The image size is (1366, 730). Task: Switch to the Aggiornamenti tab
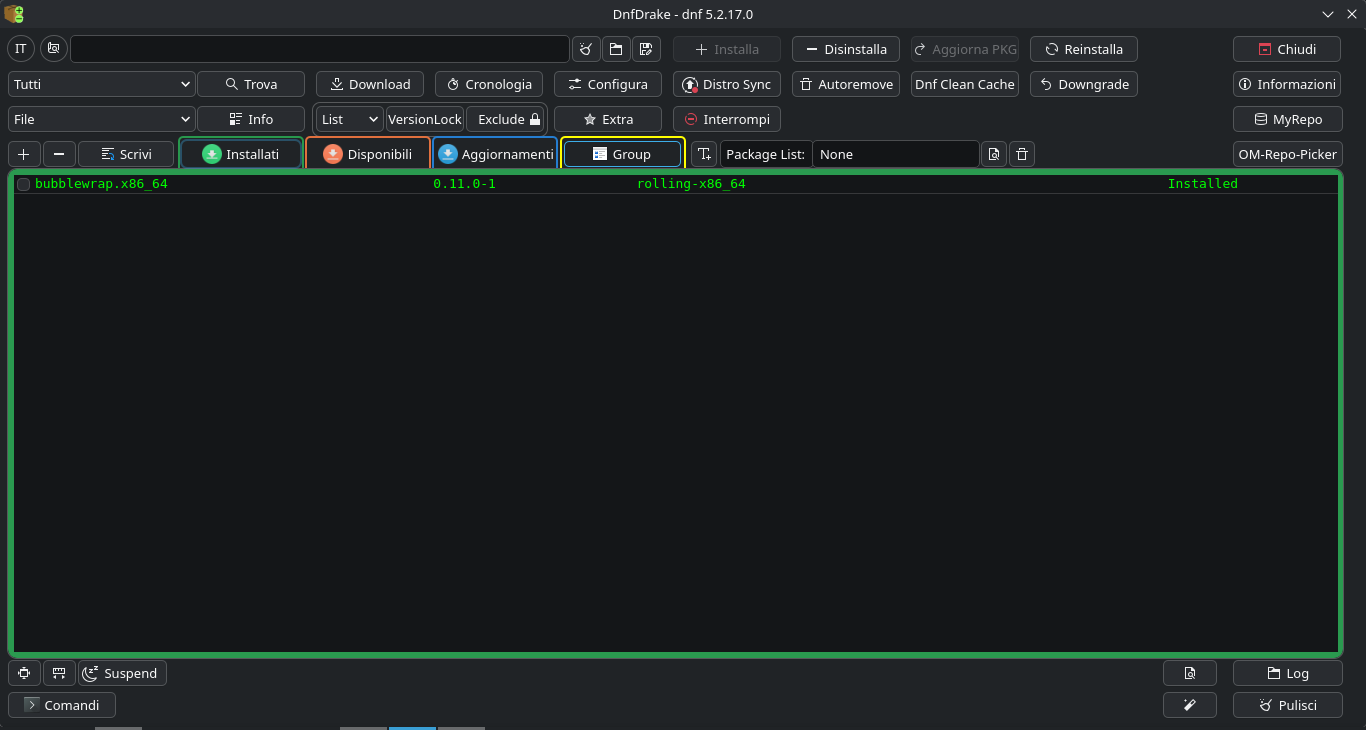tap(495, 154)
